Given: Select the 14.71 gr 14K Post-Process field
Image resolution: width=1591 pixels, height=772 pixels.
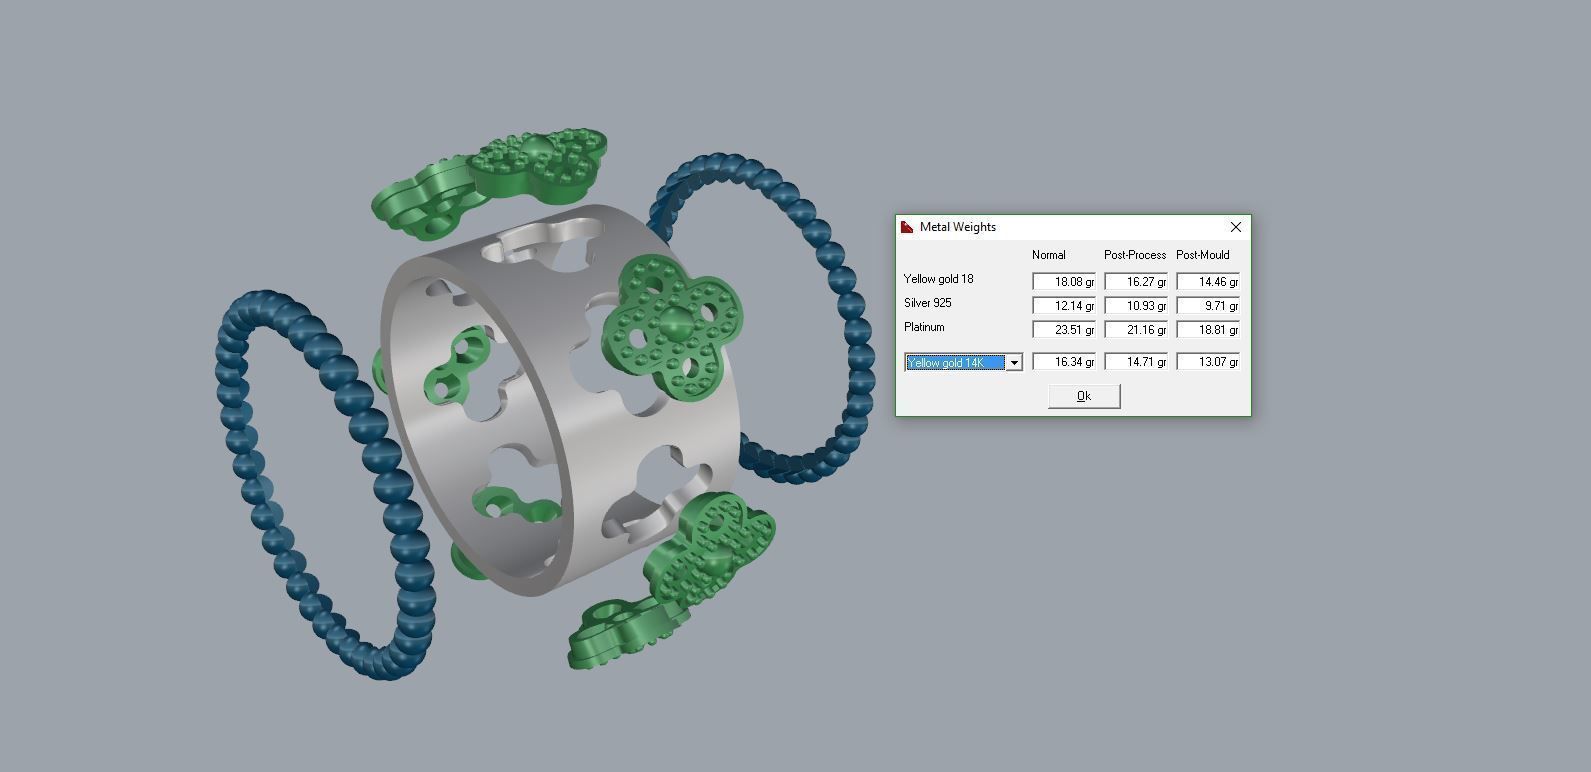Looking at the screenshot, I should click(1136, 362).
